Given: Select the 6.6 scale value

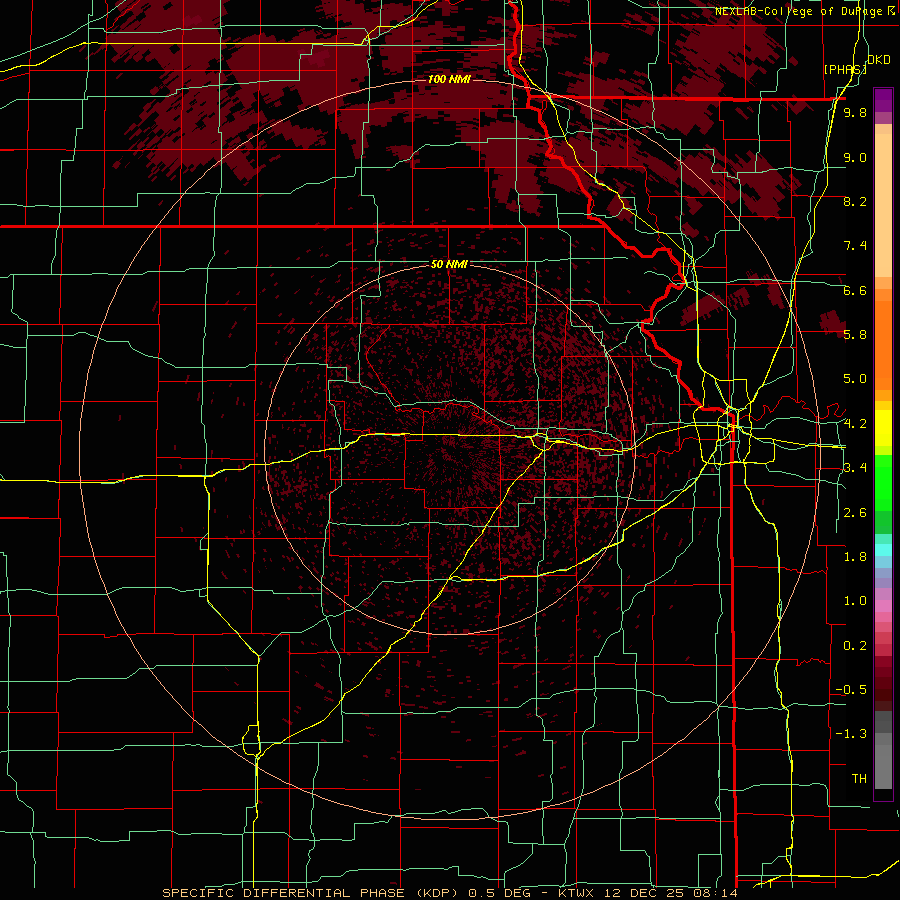Looking at the screenshot, I should pos(855,290).
